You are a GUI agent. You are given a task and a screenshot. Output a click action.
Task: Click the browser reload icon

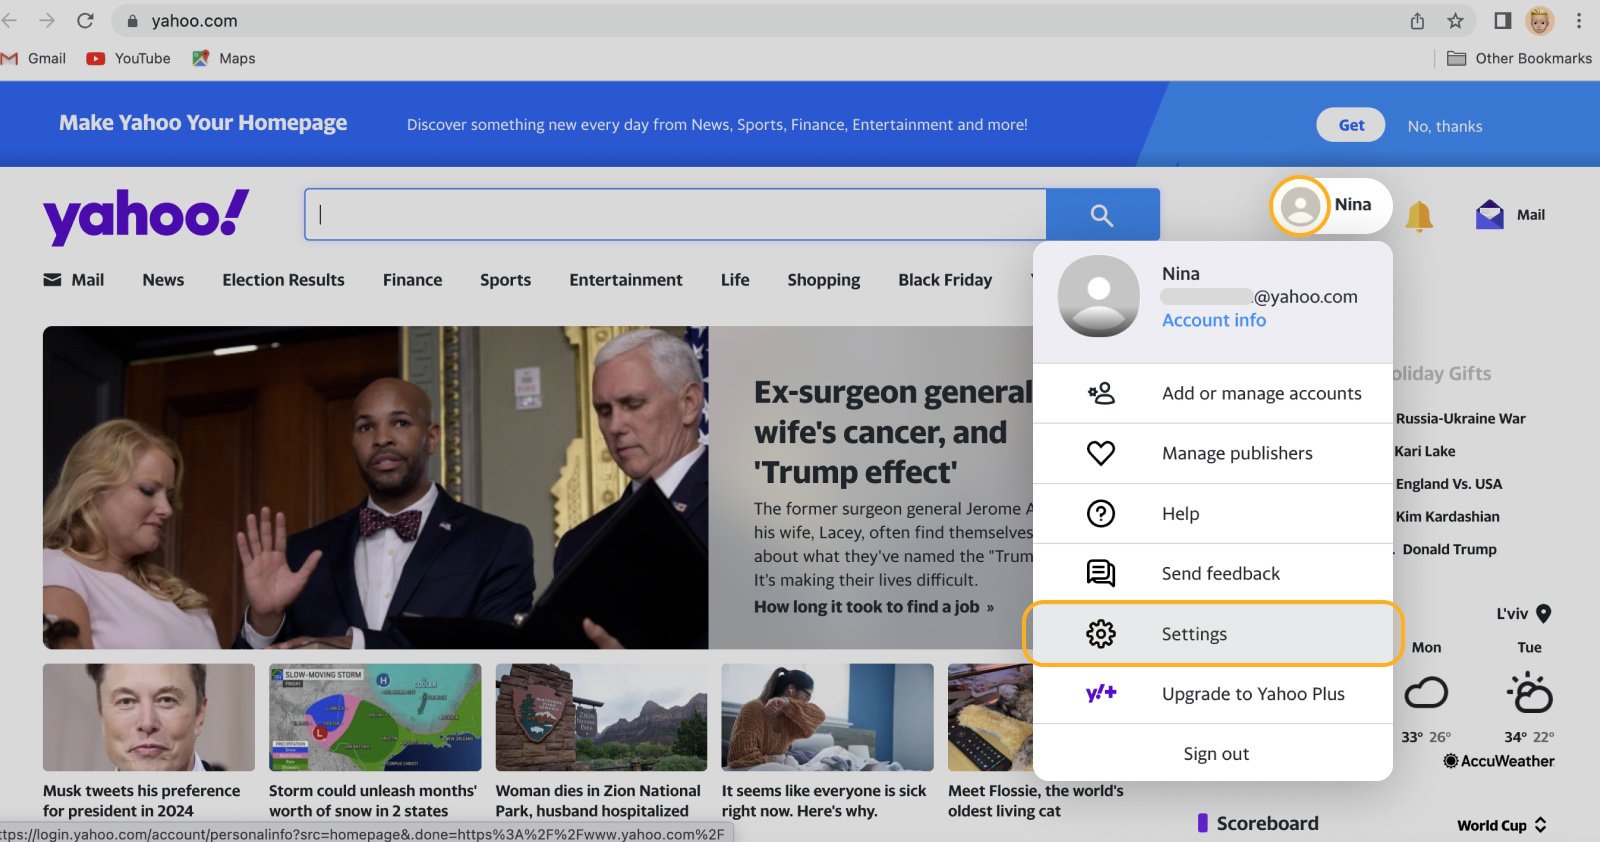85,20
